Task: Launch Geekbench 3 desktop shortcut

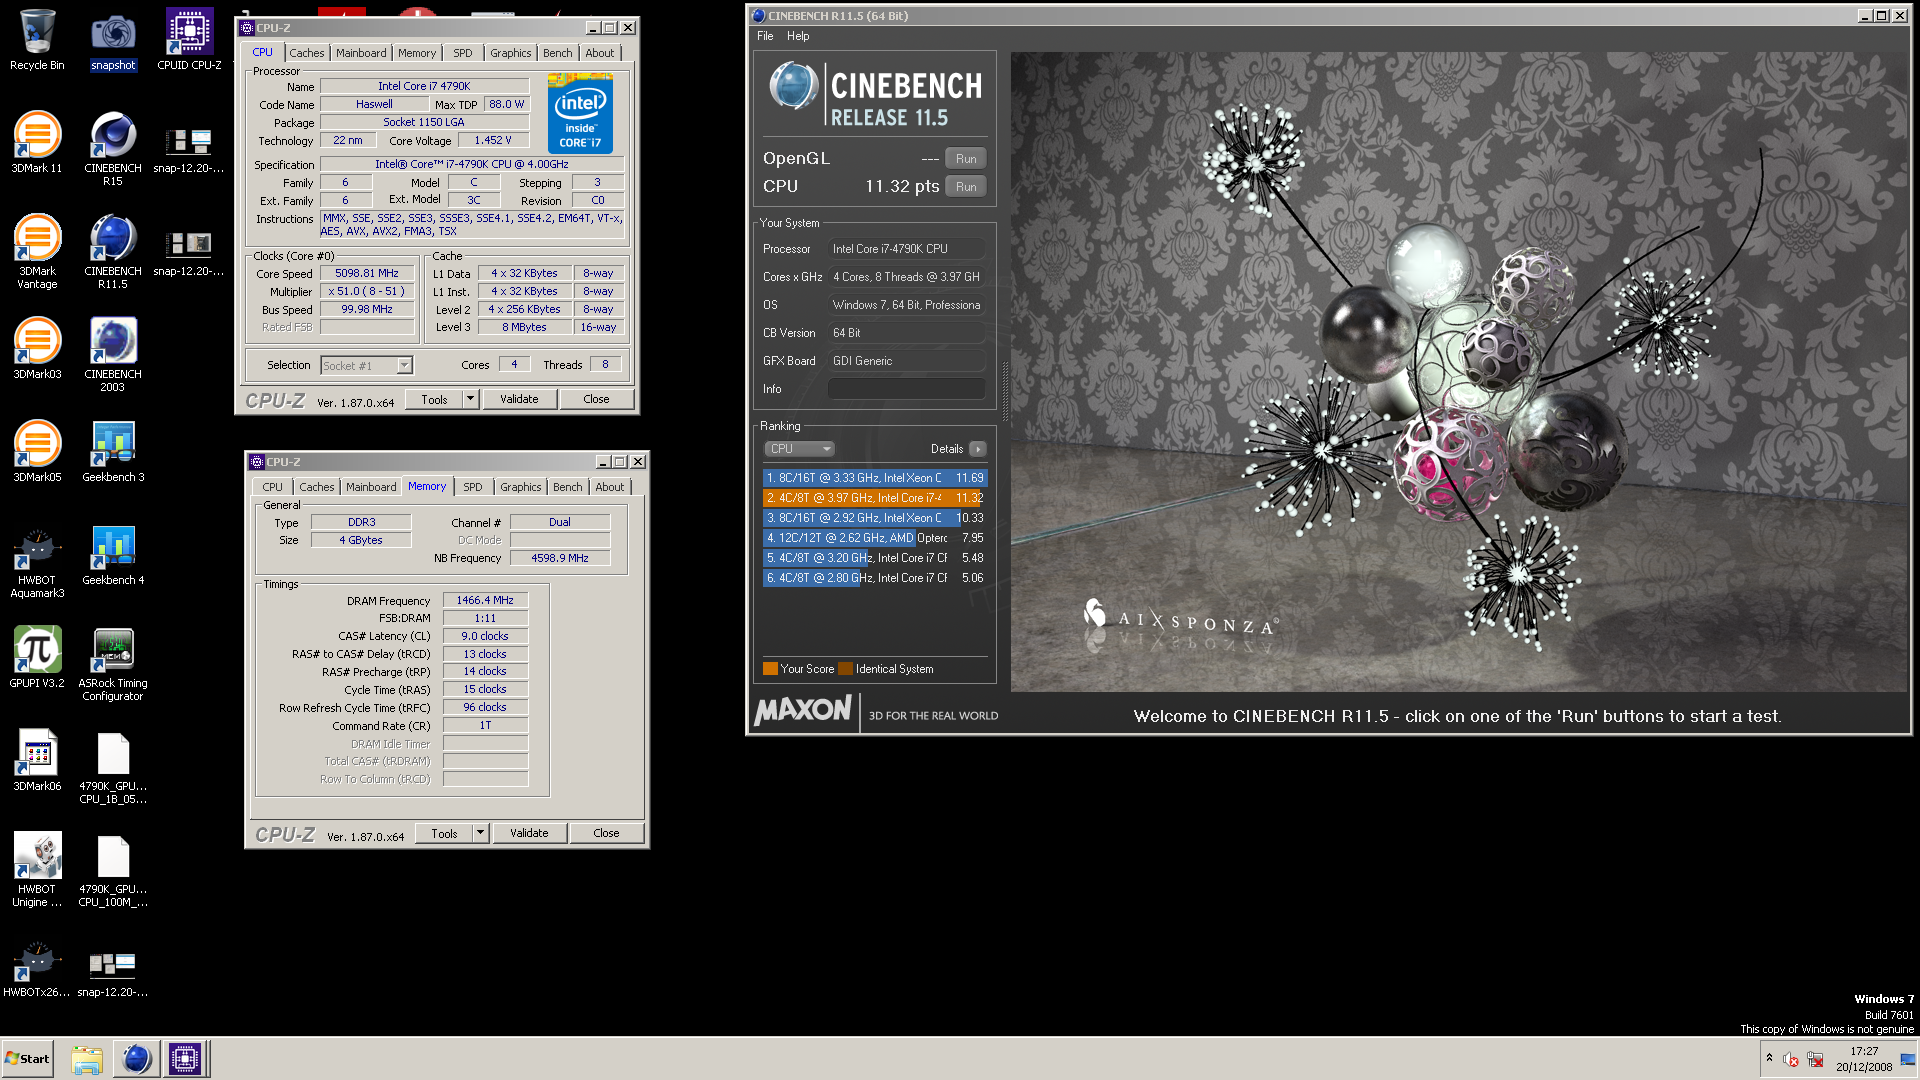Action: click(x=113, y=452)
